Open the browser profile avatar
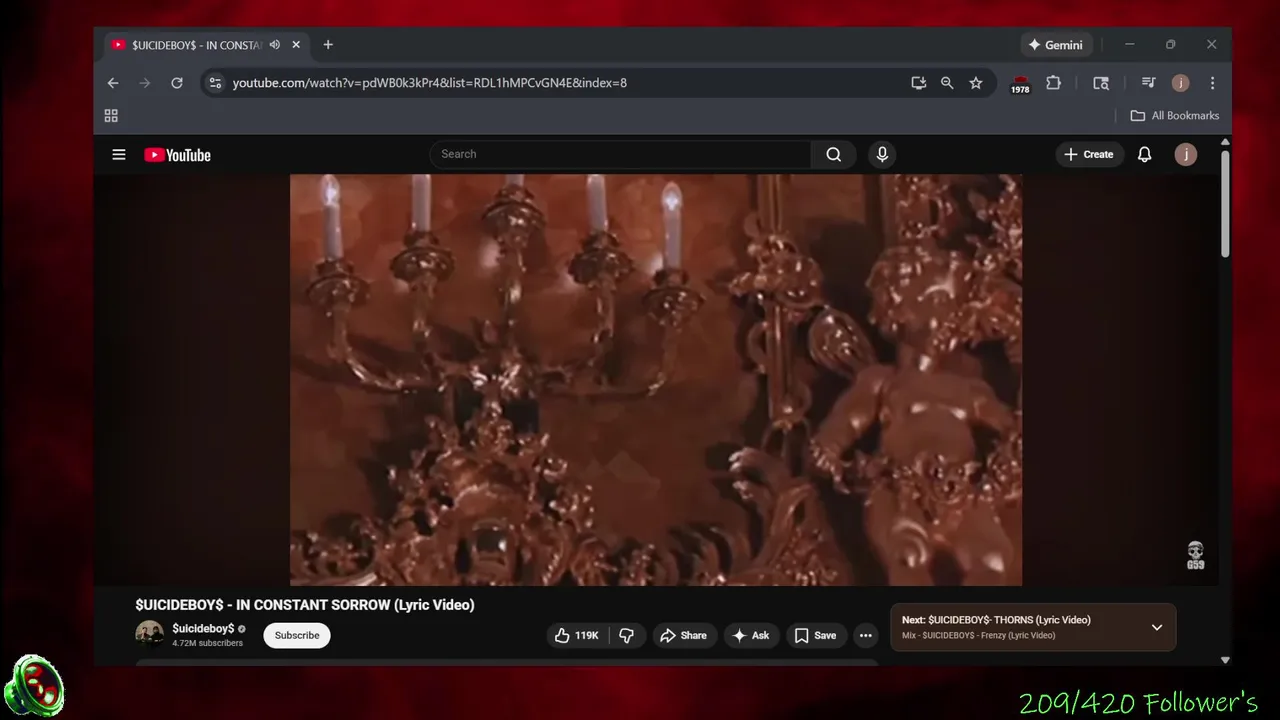 click(1180, 83)
